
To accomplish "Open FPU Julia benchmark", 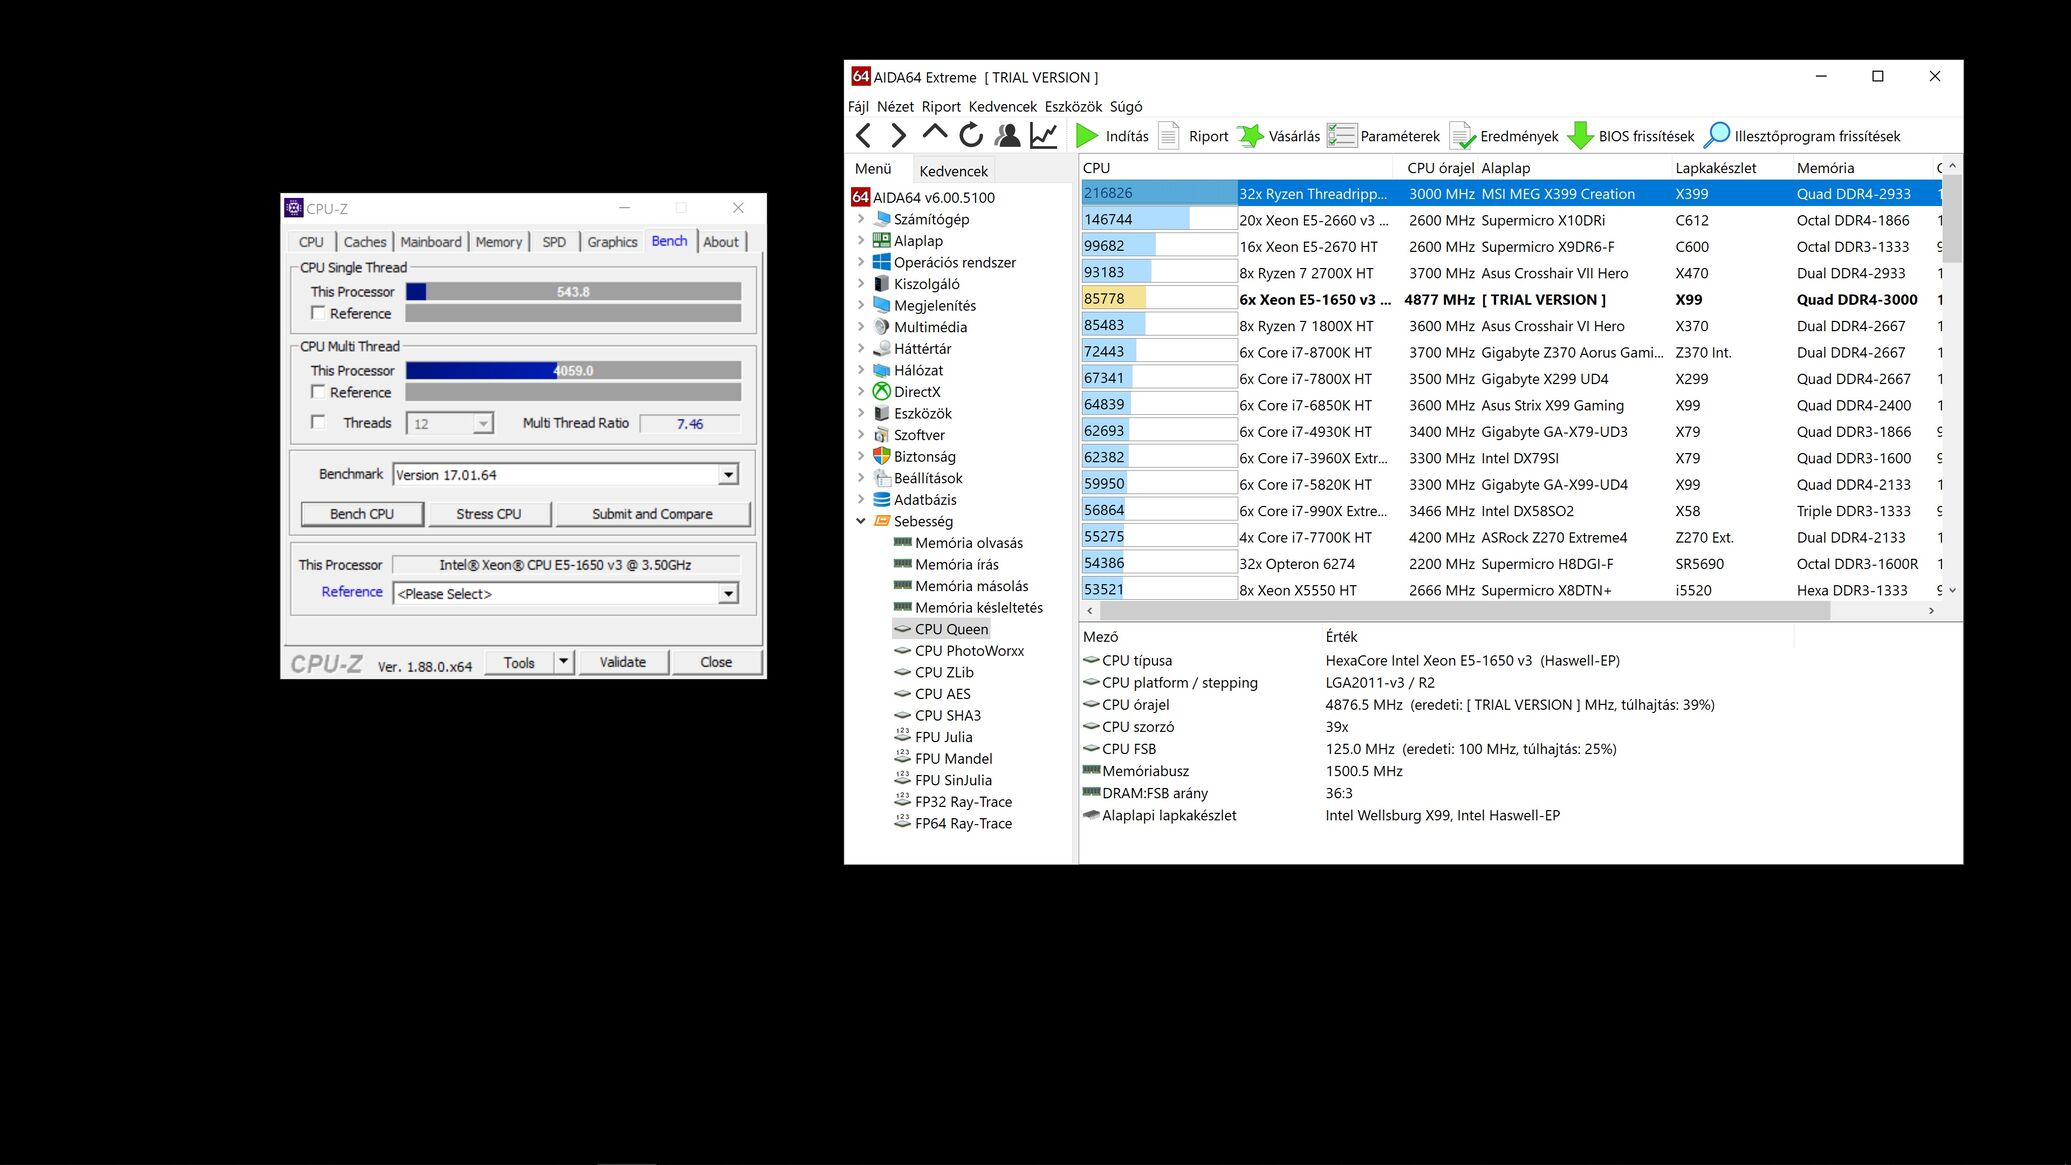I will [943, 737].
